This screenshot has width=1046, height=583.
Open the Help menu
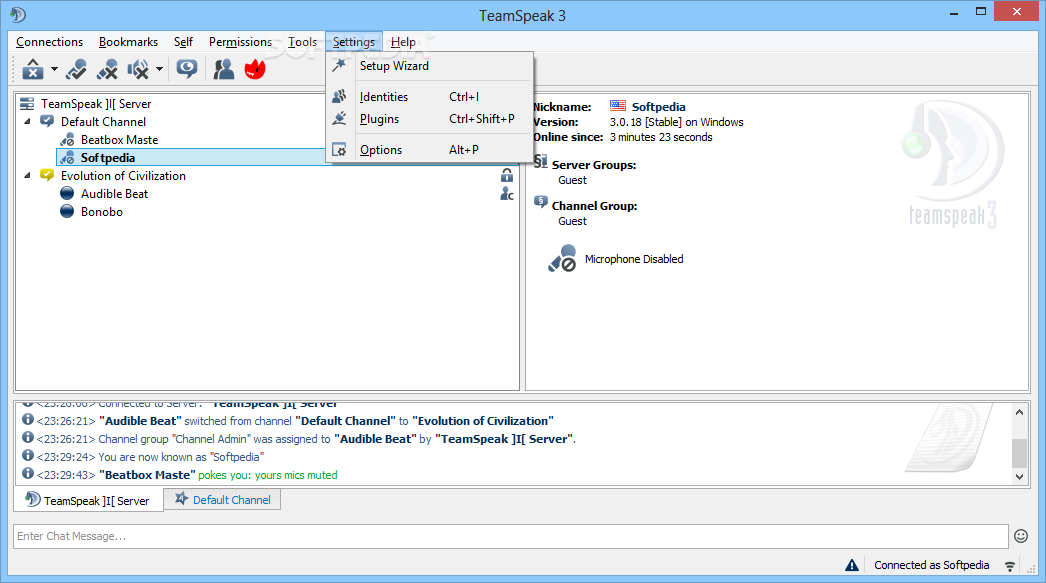point(403,42)
